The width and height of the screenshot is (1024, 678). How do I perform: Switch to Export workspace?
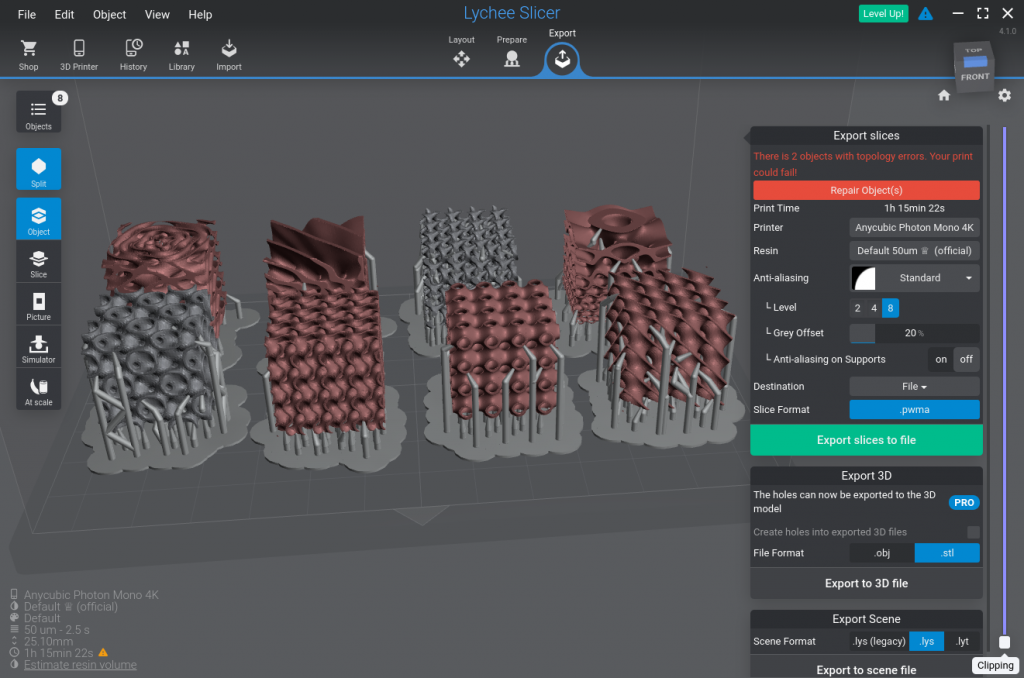point(562,58)
